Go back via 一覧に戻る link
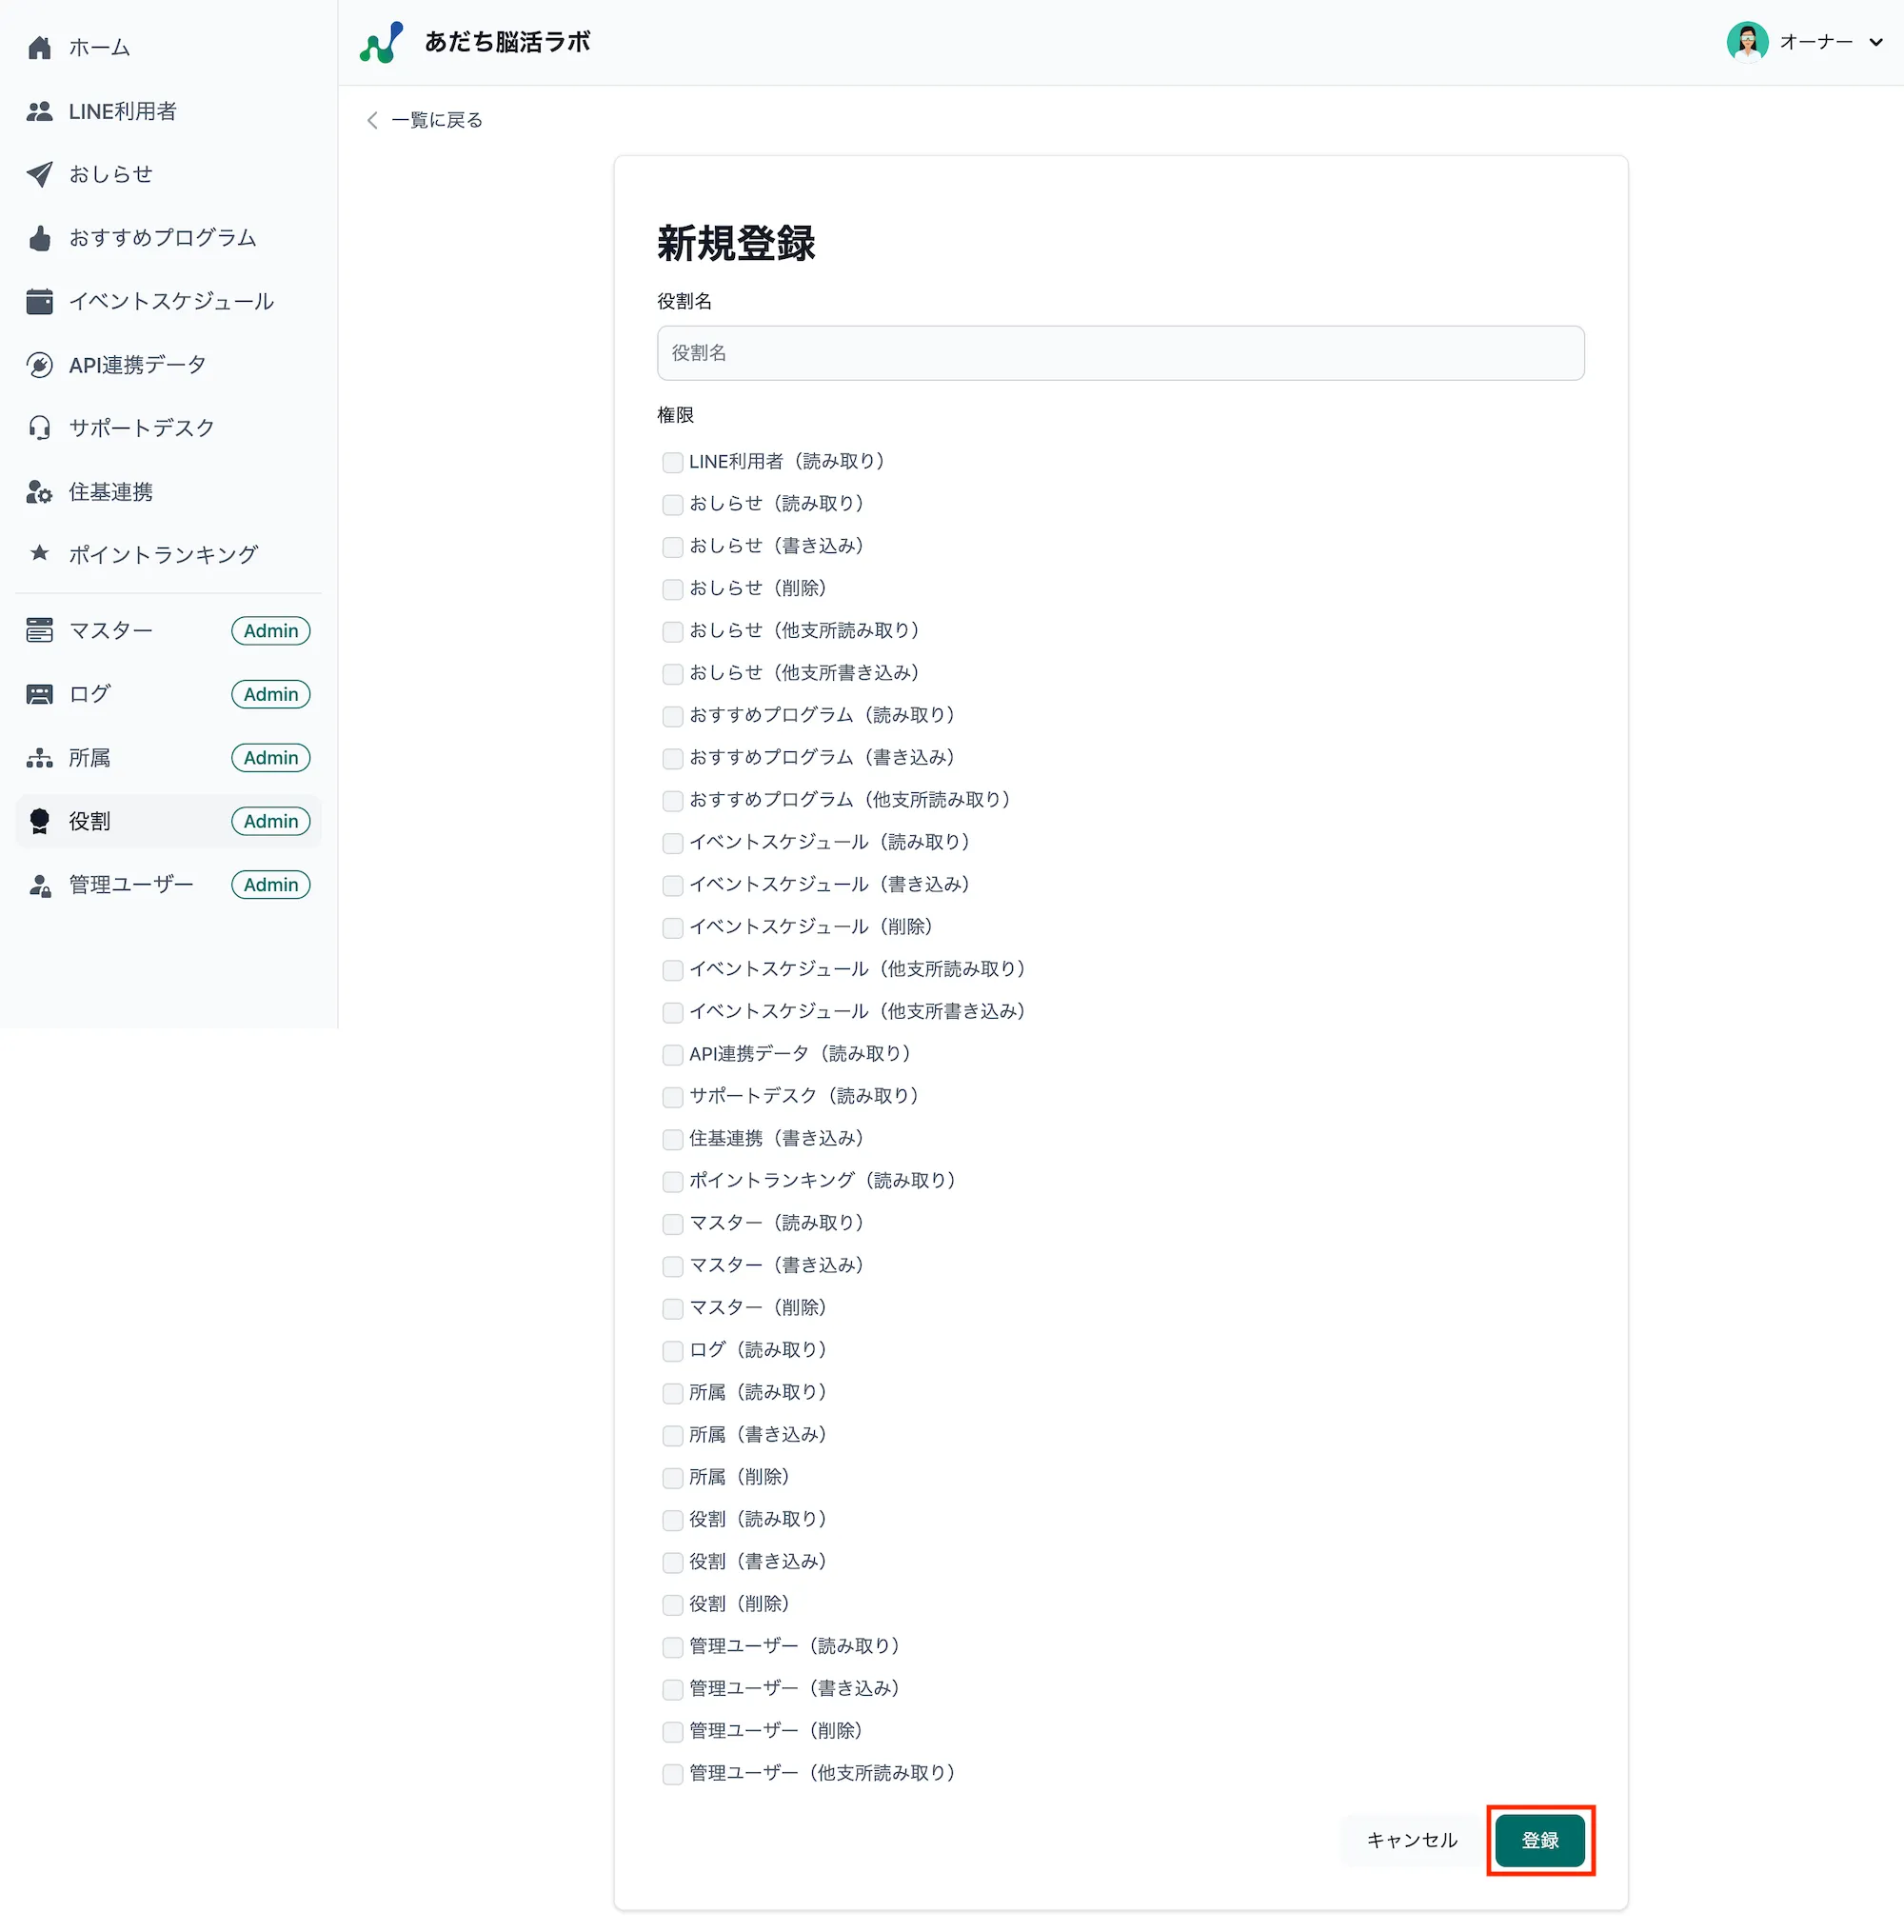Screen dimensions: 1904x1932 435,120
